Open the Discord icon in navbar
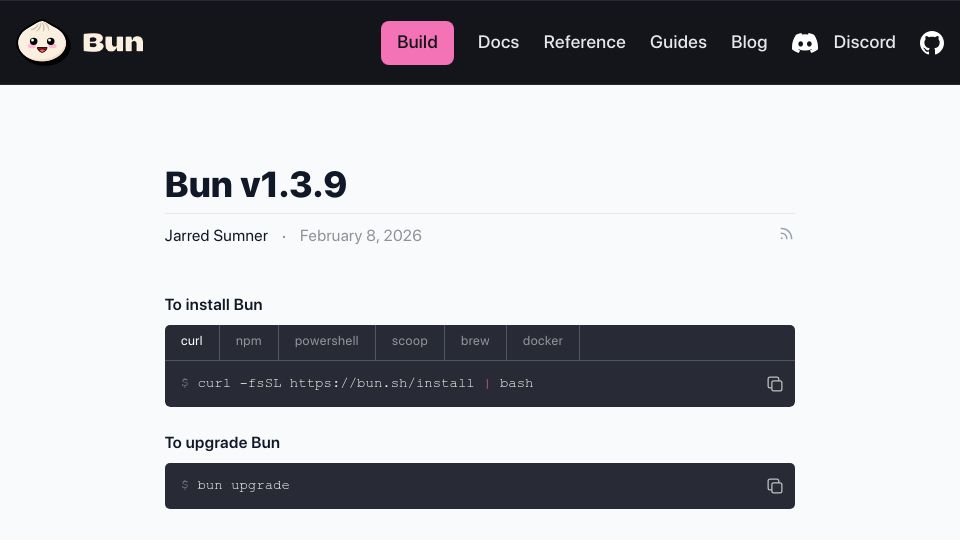960x540 pixels. pos(804,43)
